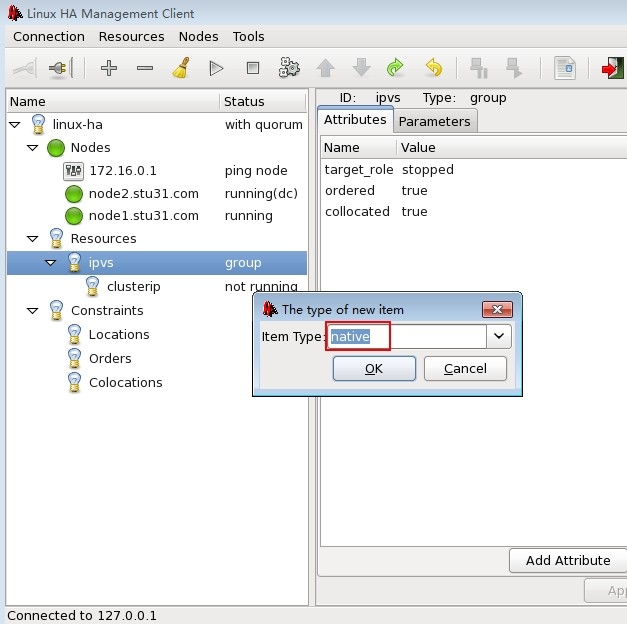Open the Resources menu
627x624 pixels.
click(132, 36)
